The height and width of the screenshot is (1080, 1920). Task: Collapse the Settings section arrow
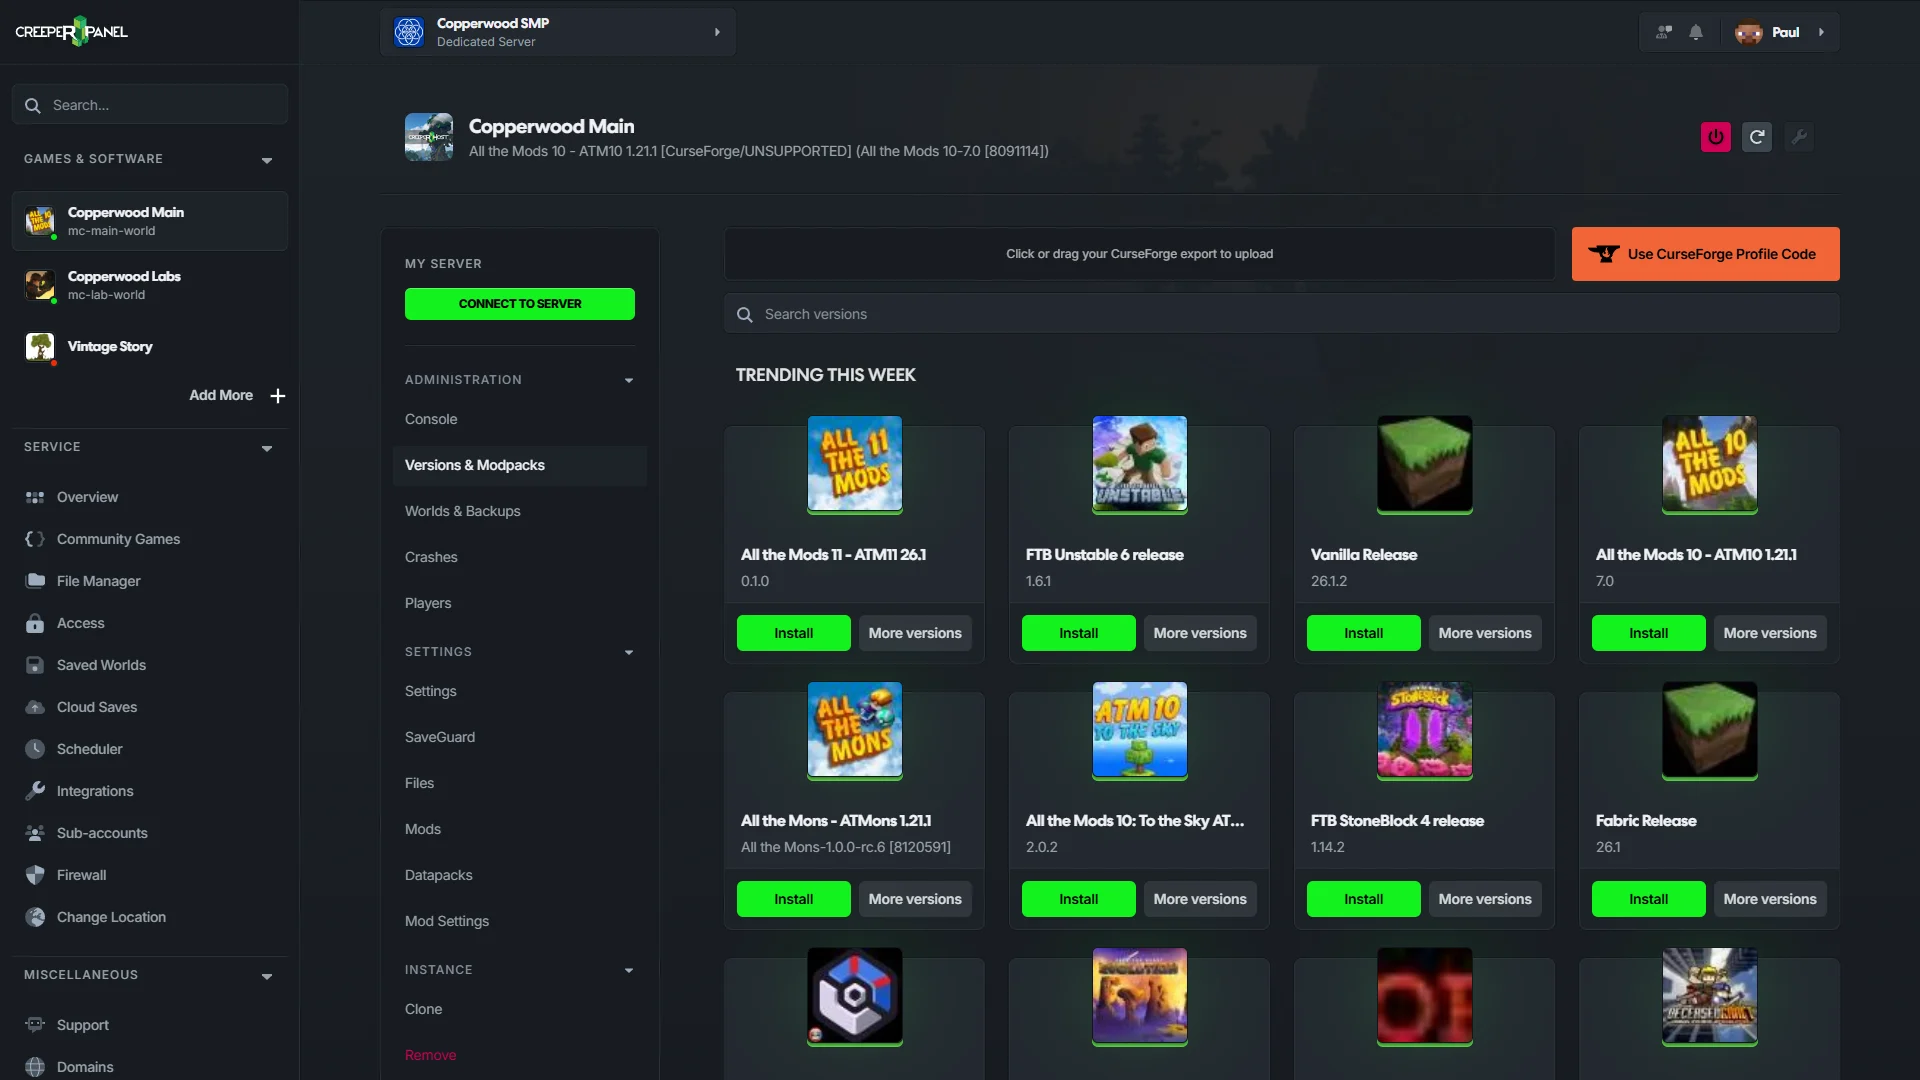[629, 653]
